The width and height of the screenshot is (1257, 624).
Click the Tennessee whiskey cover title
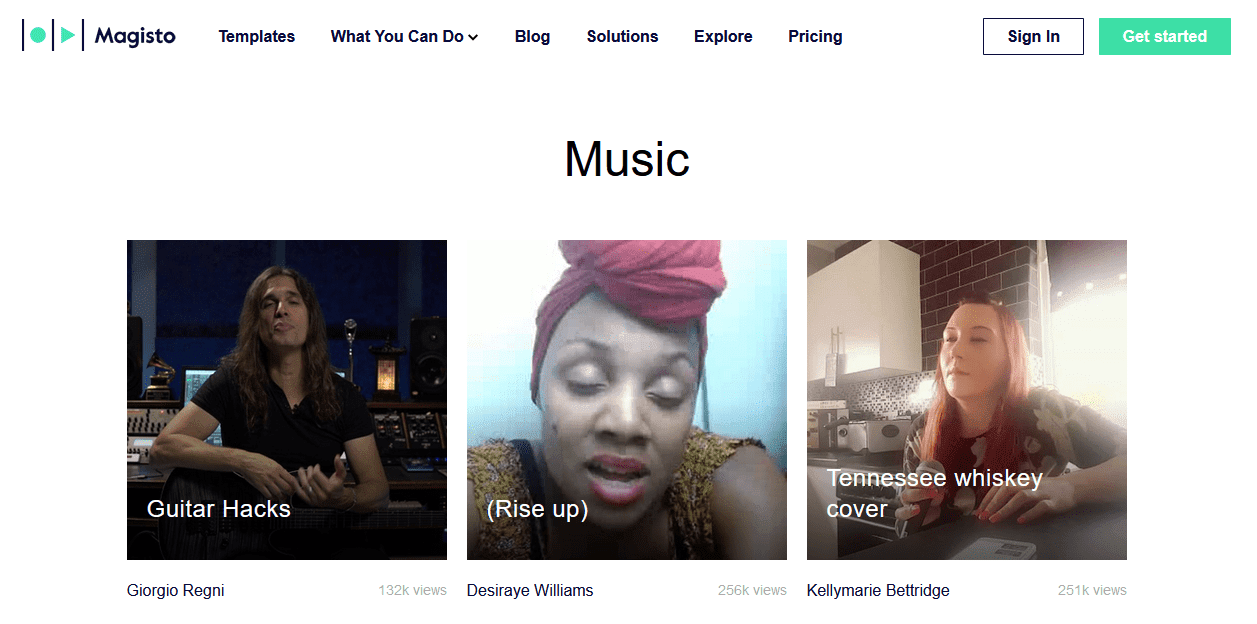(935, 494)
